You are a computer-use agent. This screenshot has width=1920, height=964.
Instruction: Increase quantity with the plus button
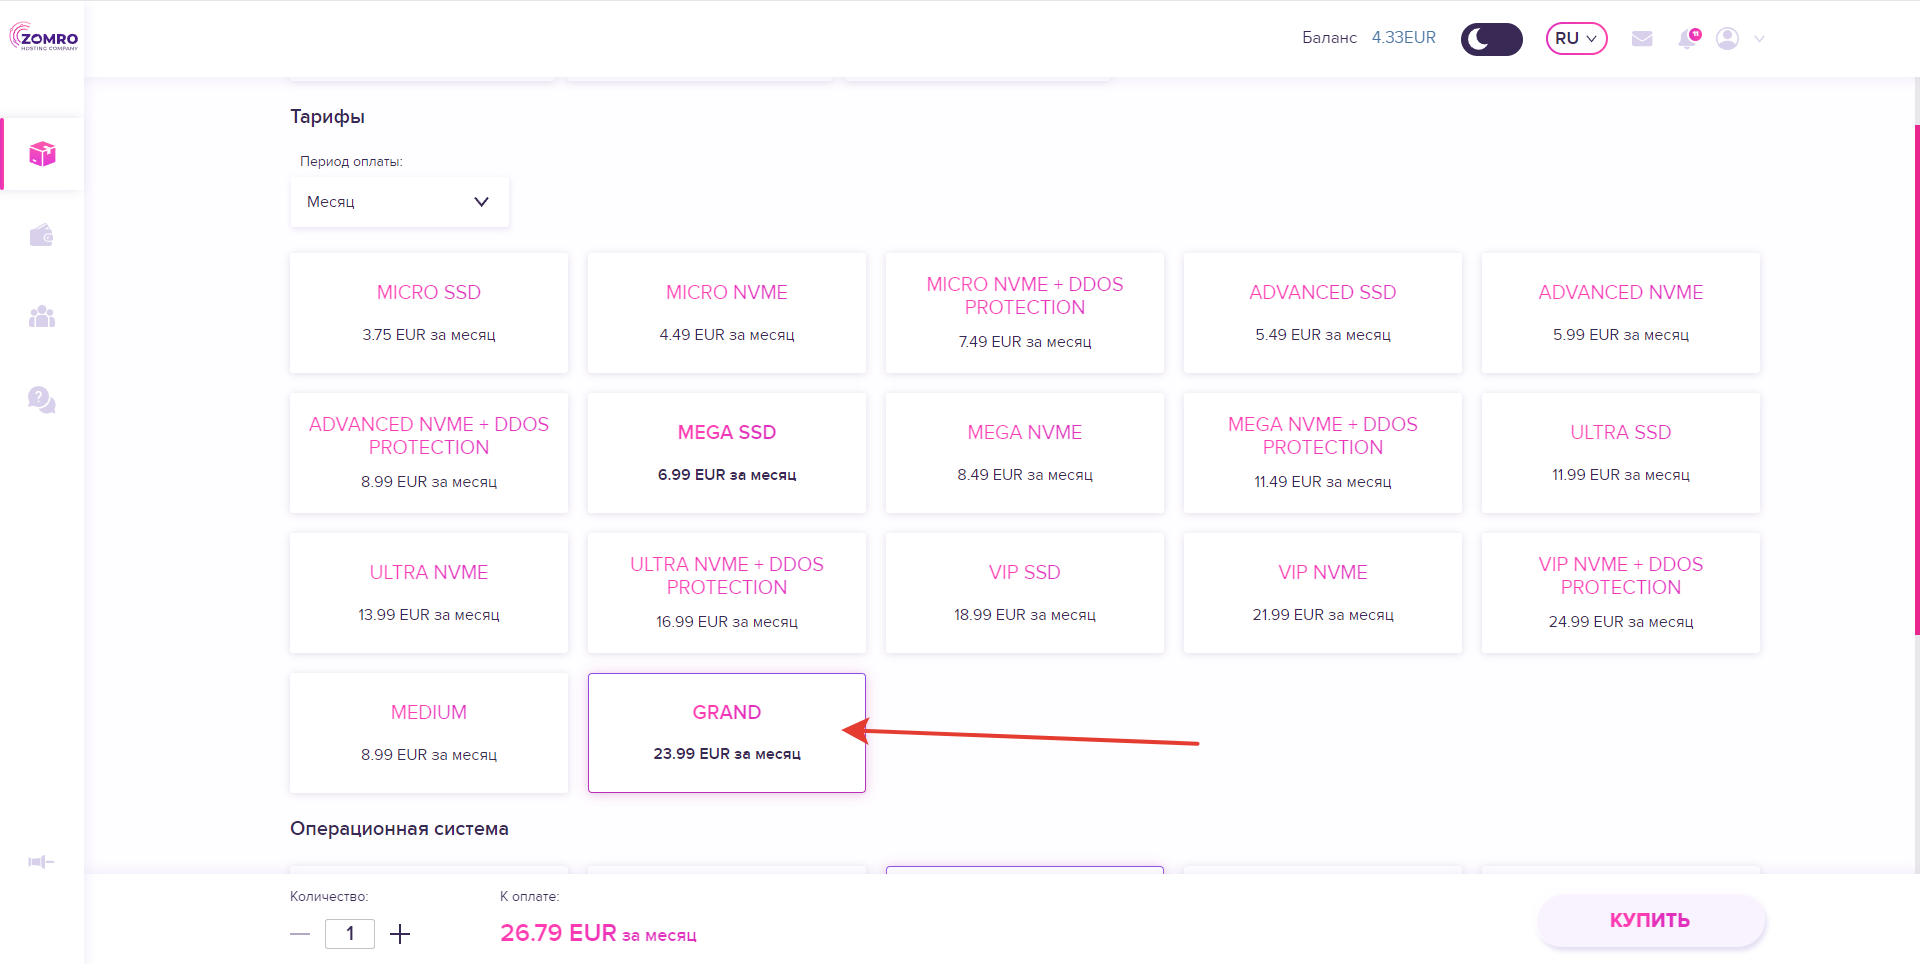[x=400, y=934]
